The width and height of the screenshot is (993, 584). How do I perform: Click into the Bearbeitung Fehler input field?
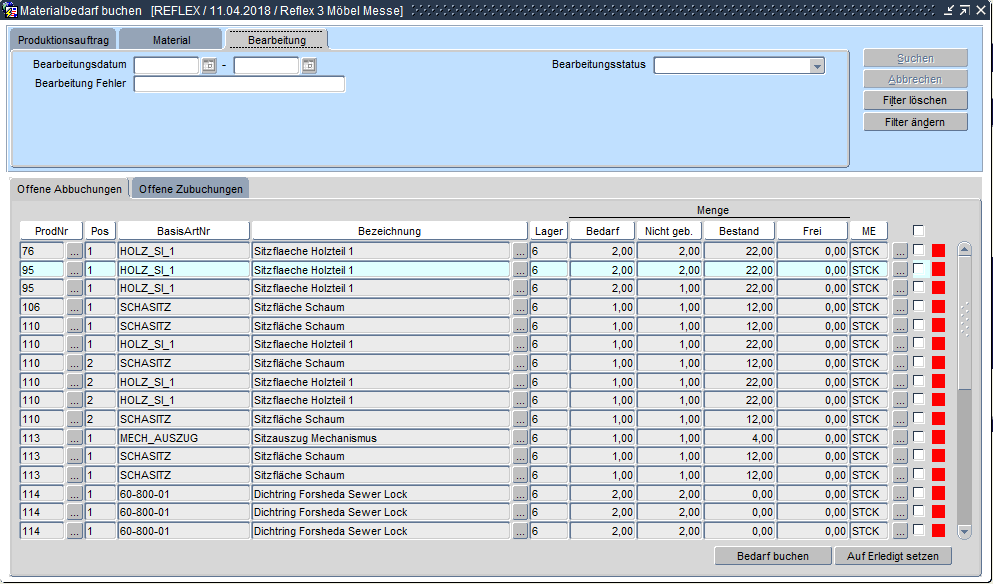coord(239,84)
